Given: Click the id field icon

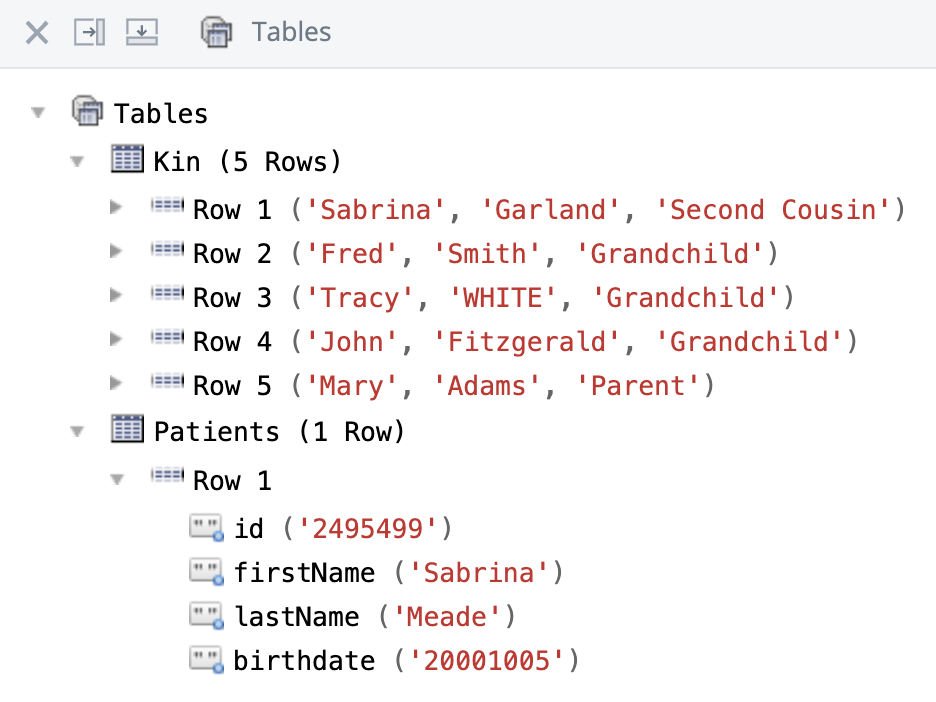Looking at the screenshot, I should point(206,527).
